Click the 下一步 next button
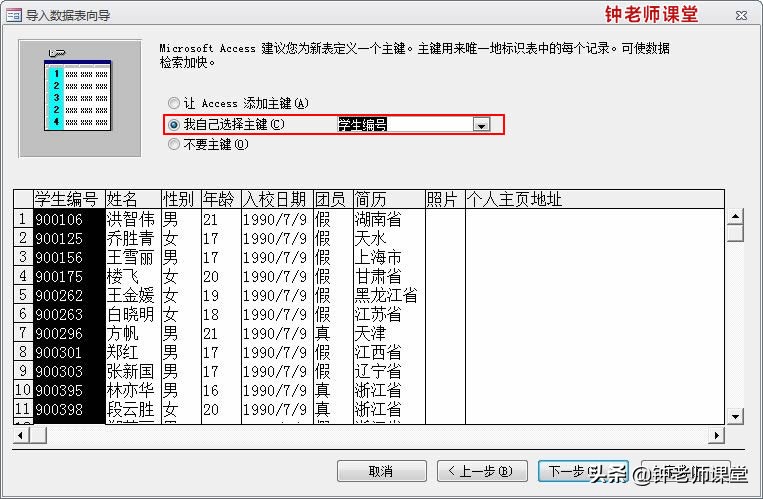The width and height of the screenshot is (763, 499). pyautogui.click(x=583, y=471)
